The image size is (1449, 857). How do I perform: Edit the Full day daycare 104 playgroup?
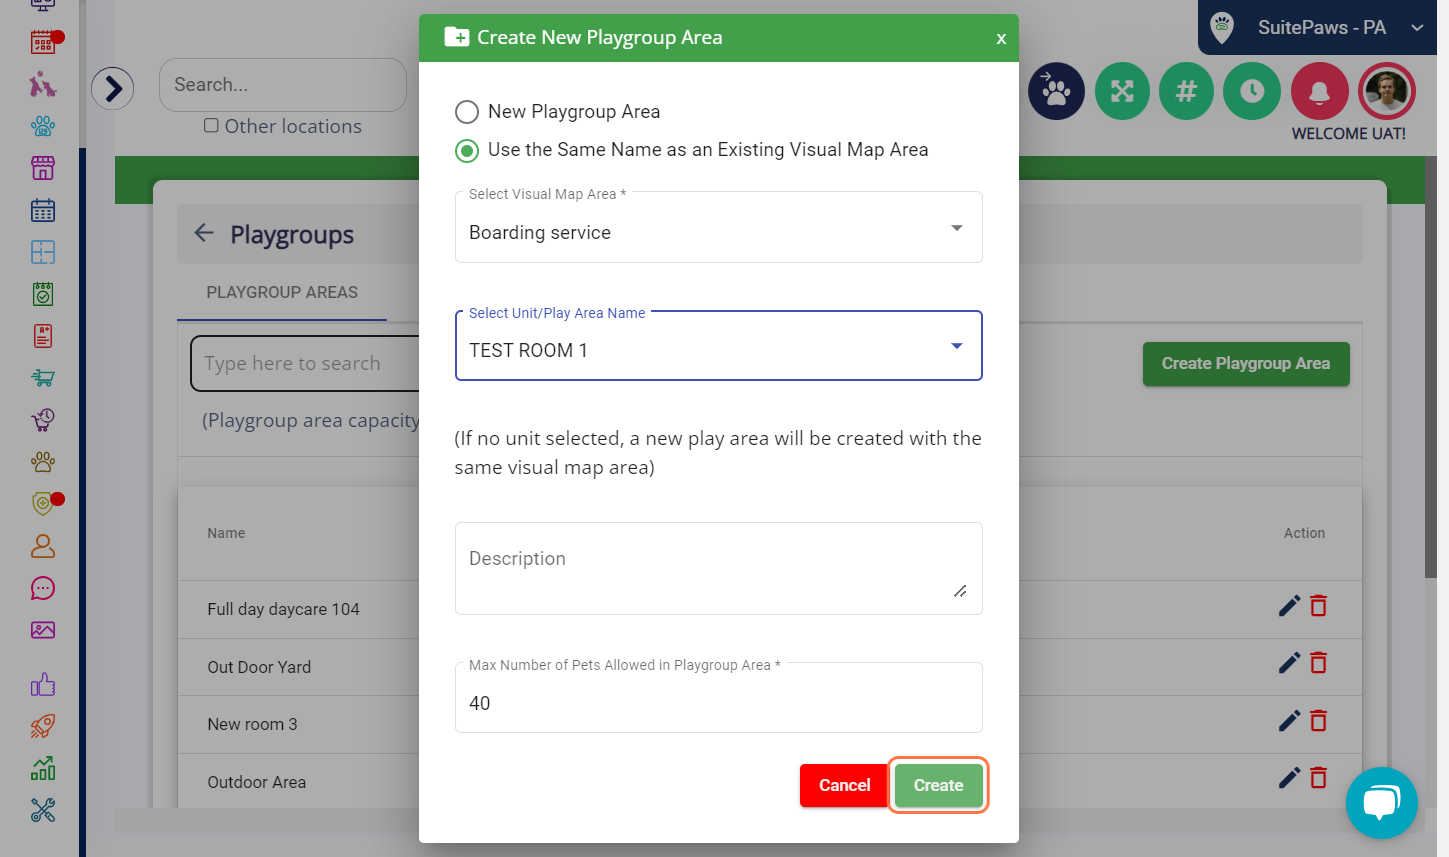[1289, 606]
